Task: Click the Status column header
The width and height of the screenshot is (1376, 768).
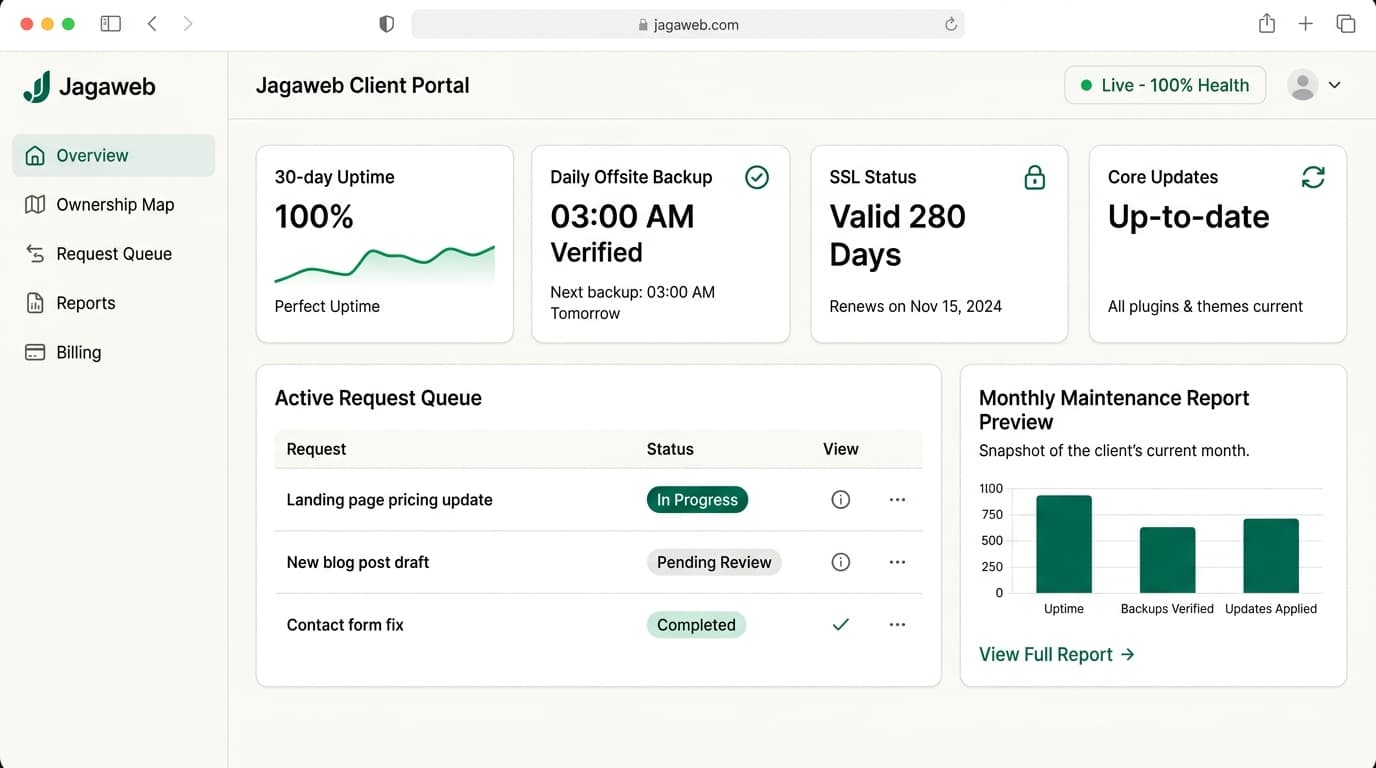Action: [670, 449]
